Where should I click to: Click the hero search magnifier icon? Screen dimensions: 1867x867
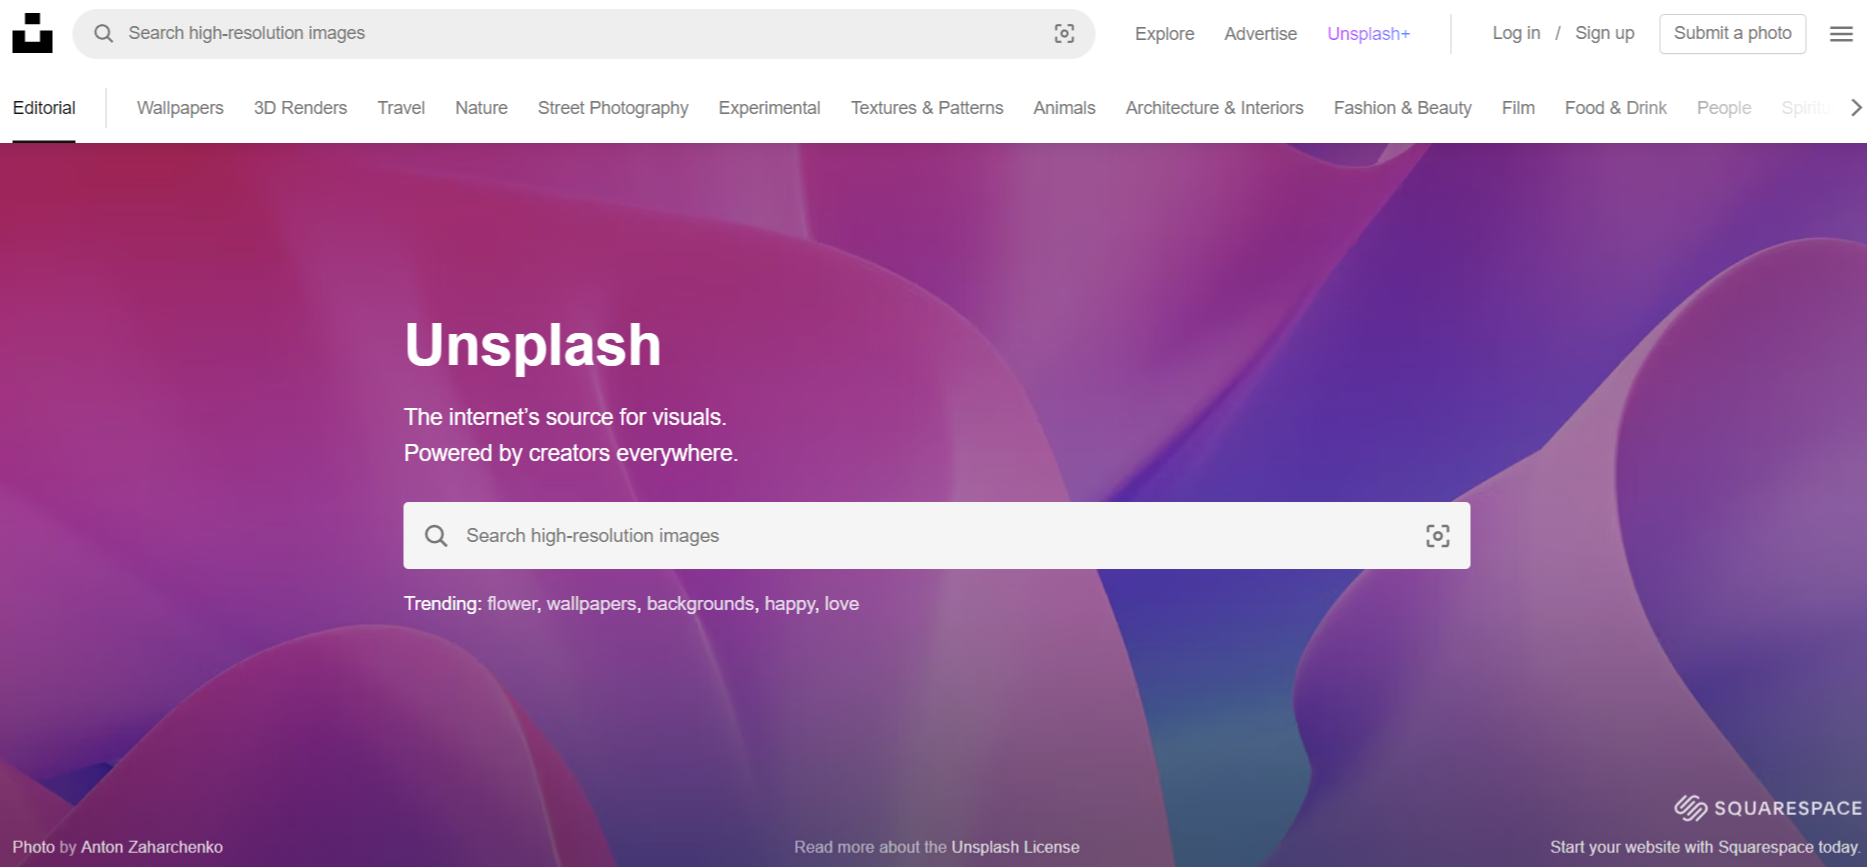436,536
